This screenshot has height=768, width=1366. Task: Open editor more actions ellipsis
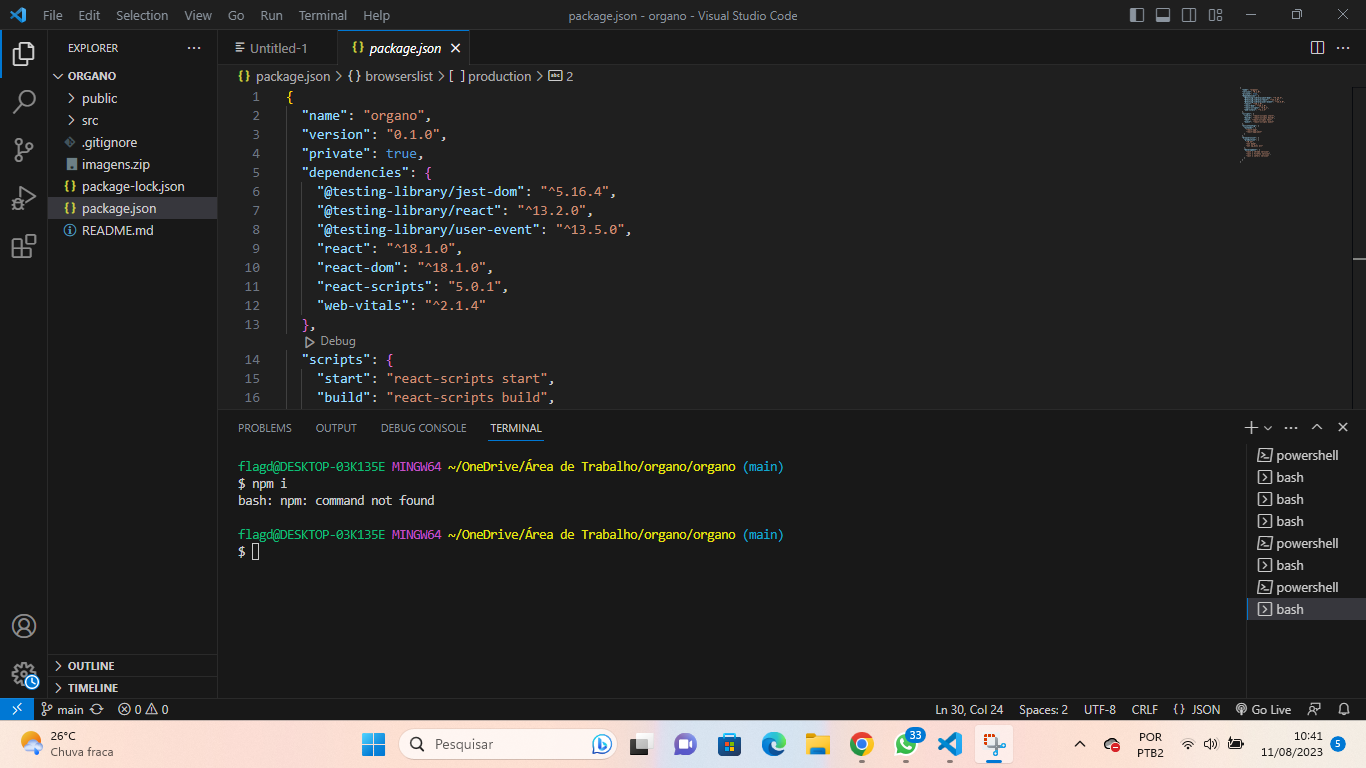[x=1343, y=48]
